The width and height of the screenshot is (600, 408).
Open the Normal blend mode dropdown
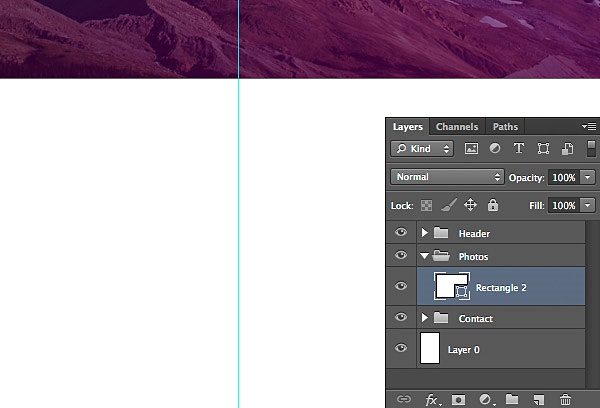[x=447, y=177]
